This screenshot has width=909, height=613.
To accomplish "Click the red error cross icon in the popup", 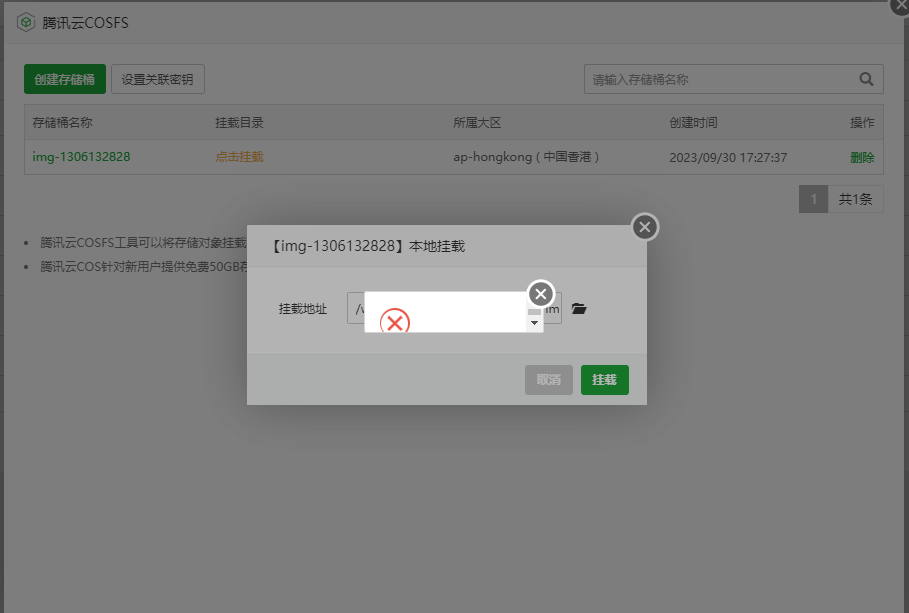I will [x=395, y=321].
